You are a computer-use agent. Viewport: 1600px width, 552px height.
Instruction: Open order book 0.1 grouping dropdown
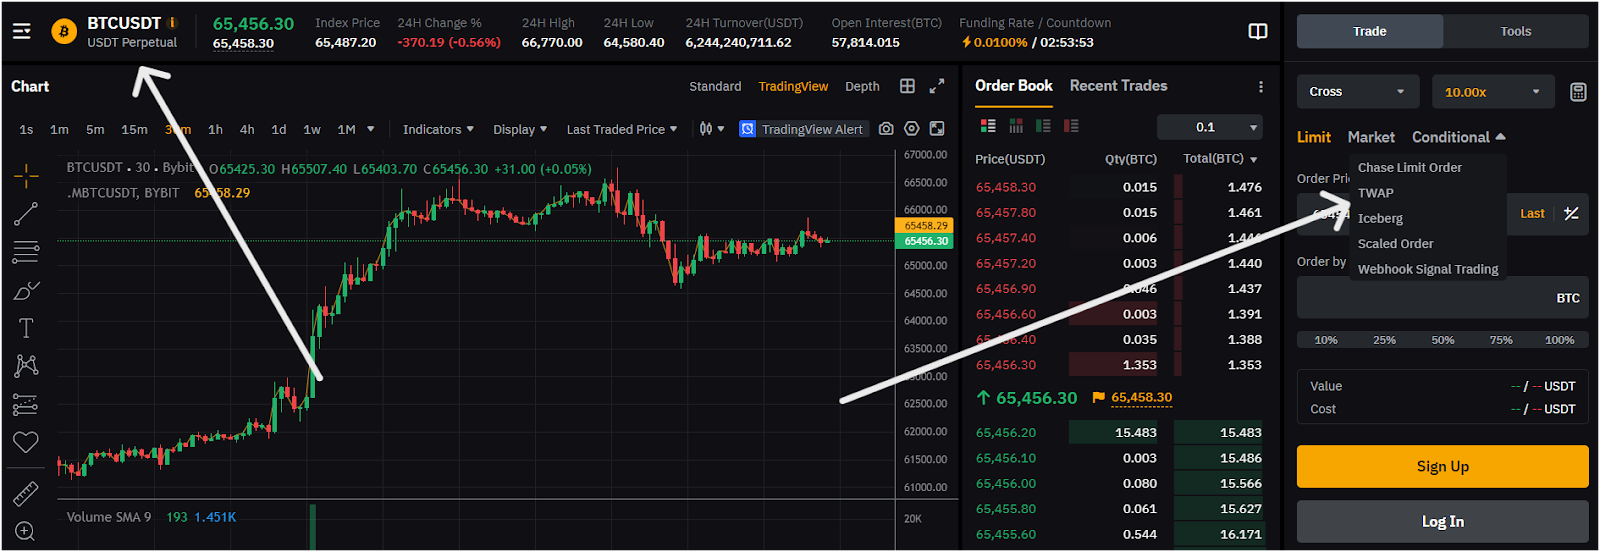pos(1210,127)
